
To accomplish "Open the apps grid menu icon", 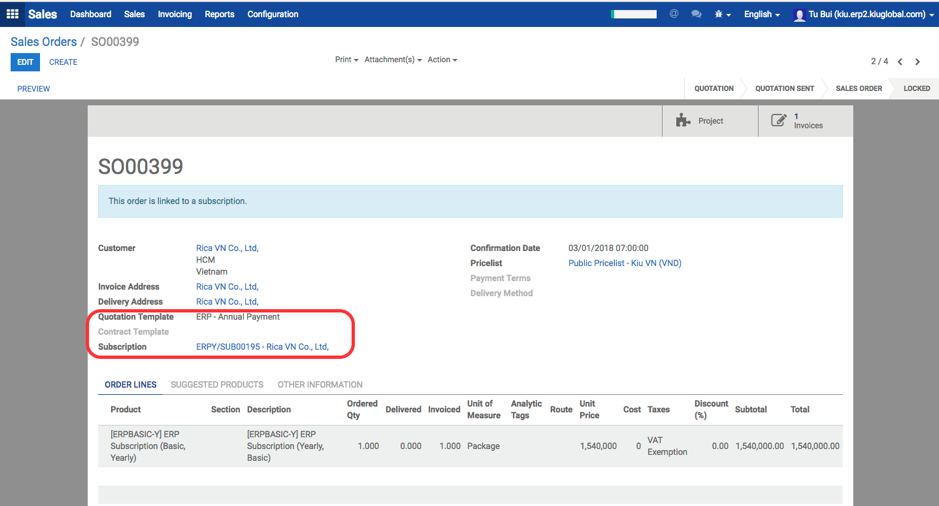I will pyautogui.click(x=12, y=14).
